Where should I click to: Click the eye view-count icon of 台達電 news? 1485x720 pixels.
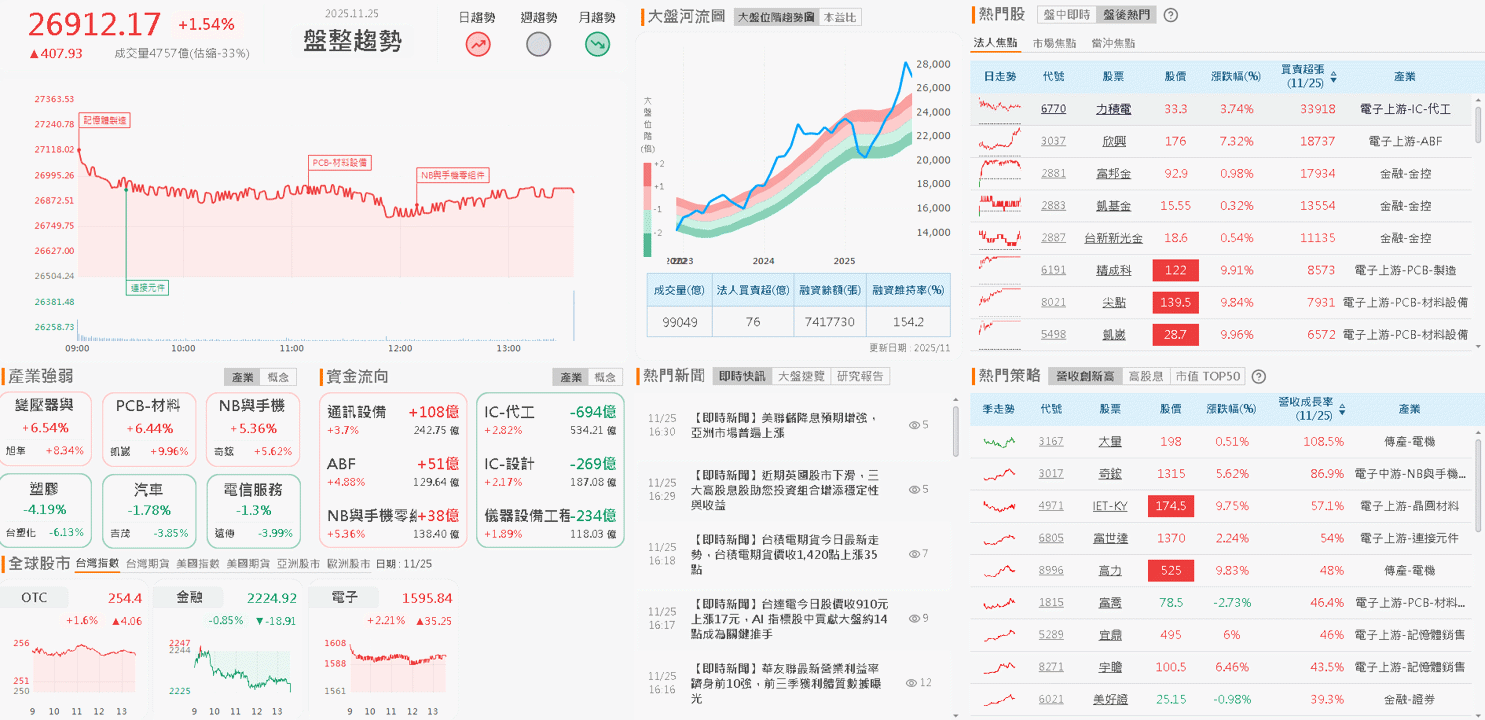tap(914, 618)
